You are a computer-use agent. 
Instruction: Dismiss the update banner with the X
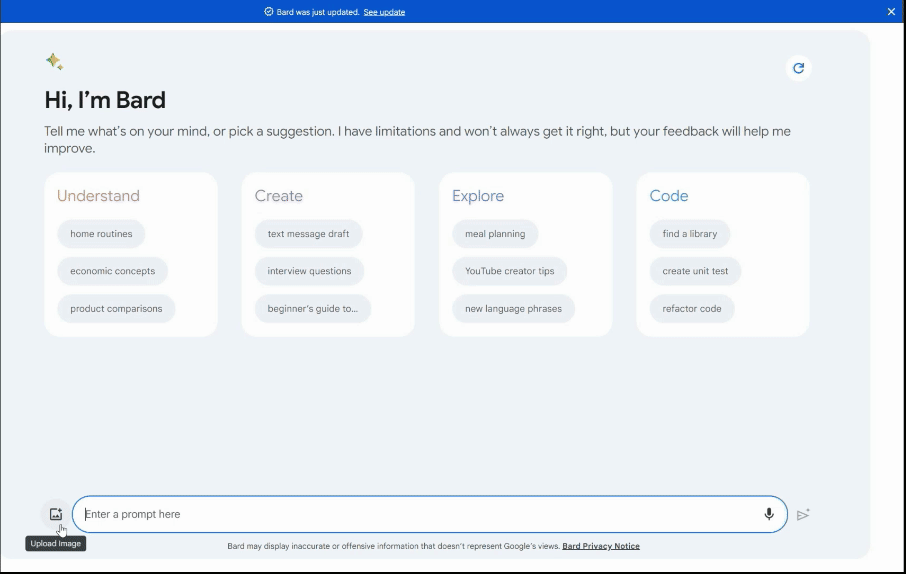891,12
